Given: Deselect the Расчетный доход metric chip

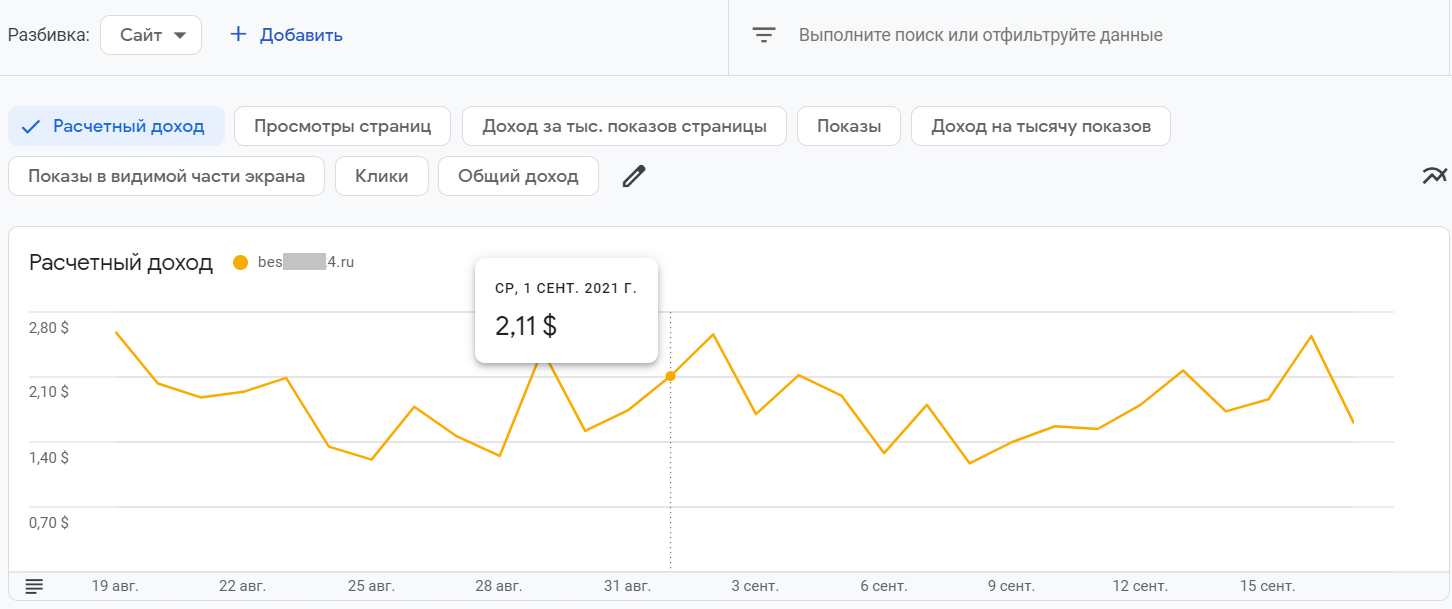Looking at the screenshot, I should pyautogui.click(x=116, y=127).
